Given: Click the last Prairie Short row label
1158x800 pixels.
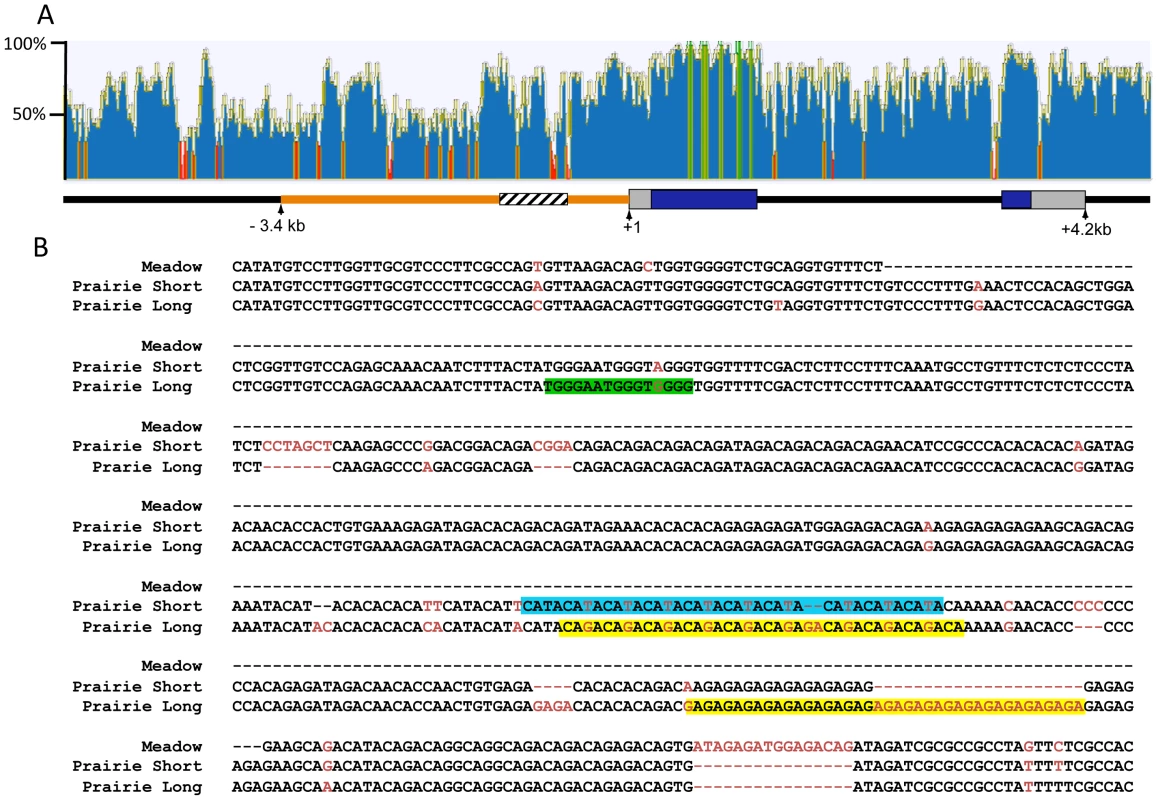Looking at the screenshot, I should tap(137, 767).
